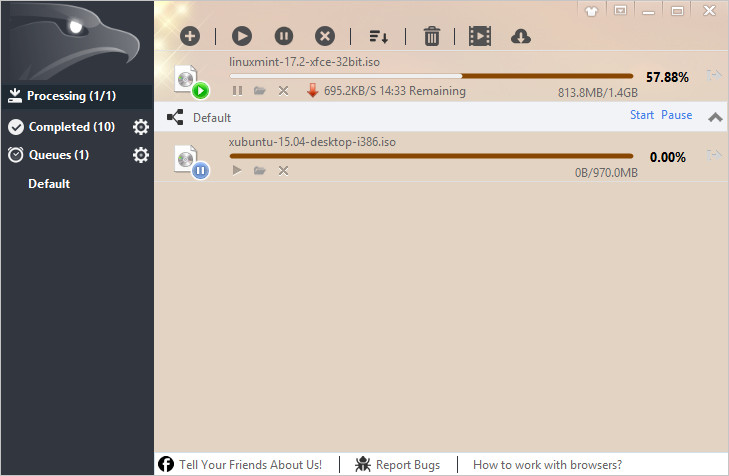The width and height of the screenshot is (729, 476).
Task: Click the 0.00% progress value
Action: pos(668,157)
